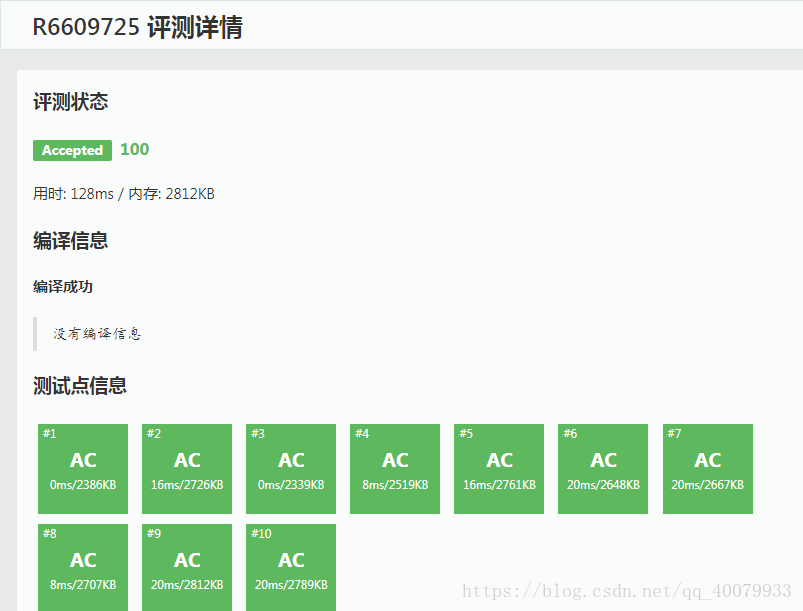Click the 用时: 128ms / 内存: 2812KB line
803x611 pixels.
coord(123,194)
